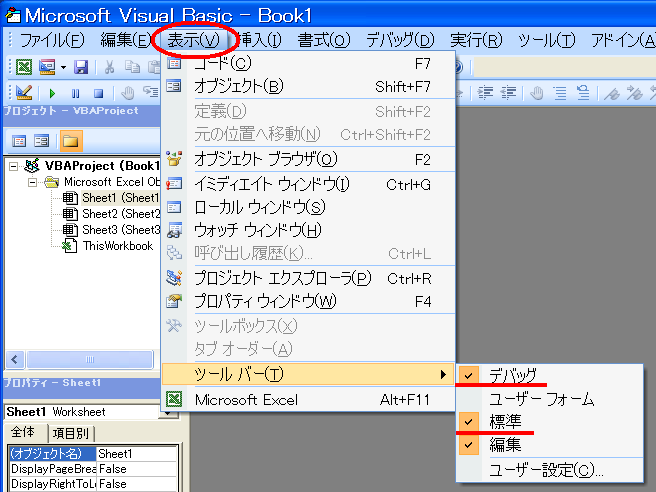Click the Toggle Bookmark icon
The height and width of the screenshot is (492, 656).
[612, 93]
